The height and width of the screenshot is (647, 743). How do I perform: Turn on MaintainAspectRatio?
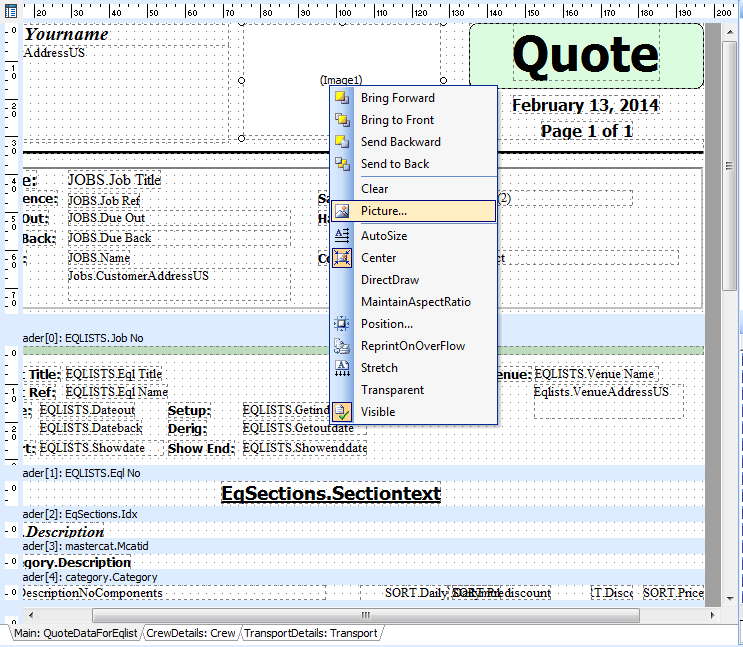pos(415,302)
